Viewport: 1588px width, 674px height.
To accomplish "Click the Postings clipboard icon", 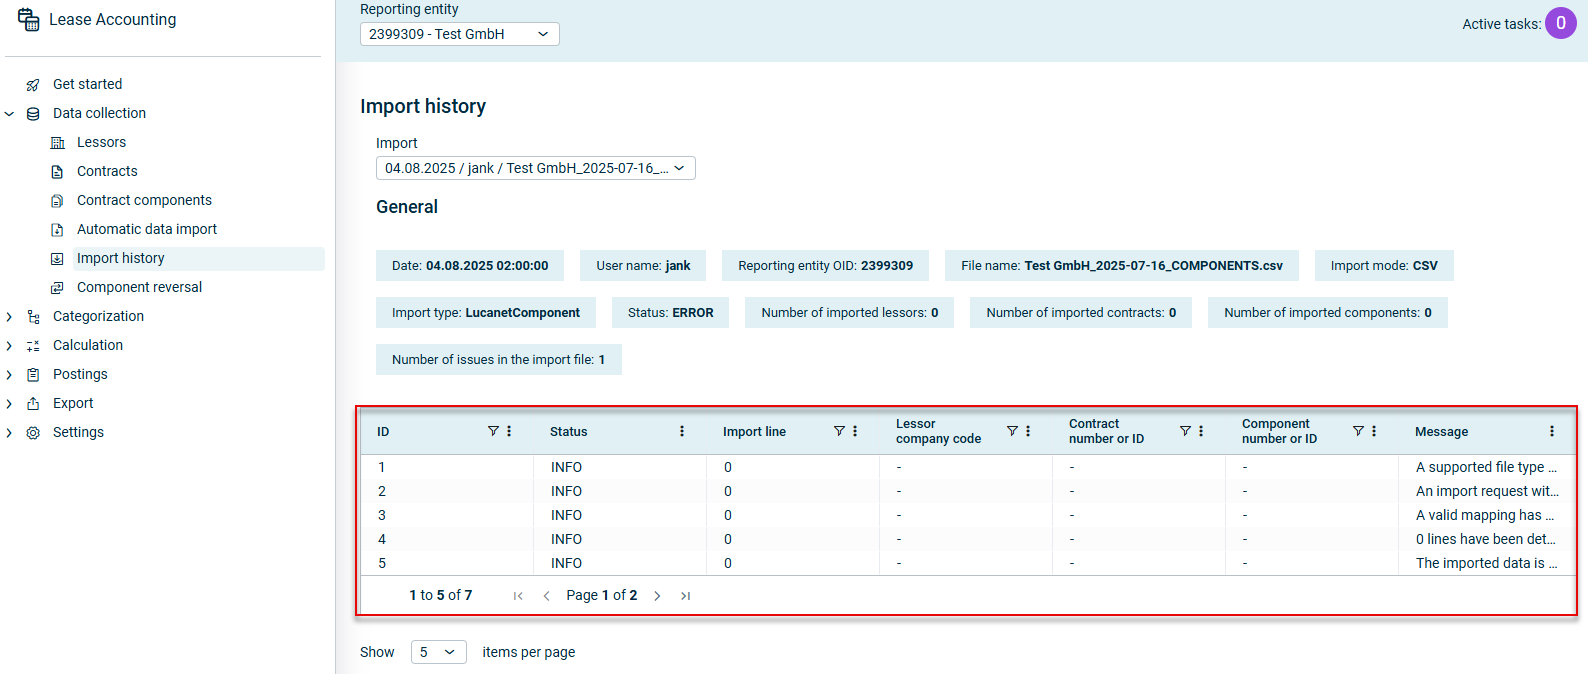I will (33, 375).
